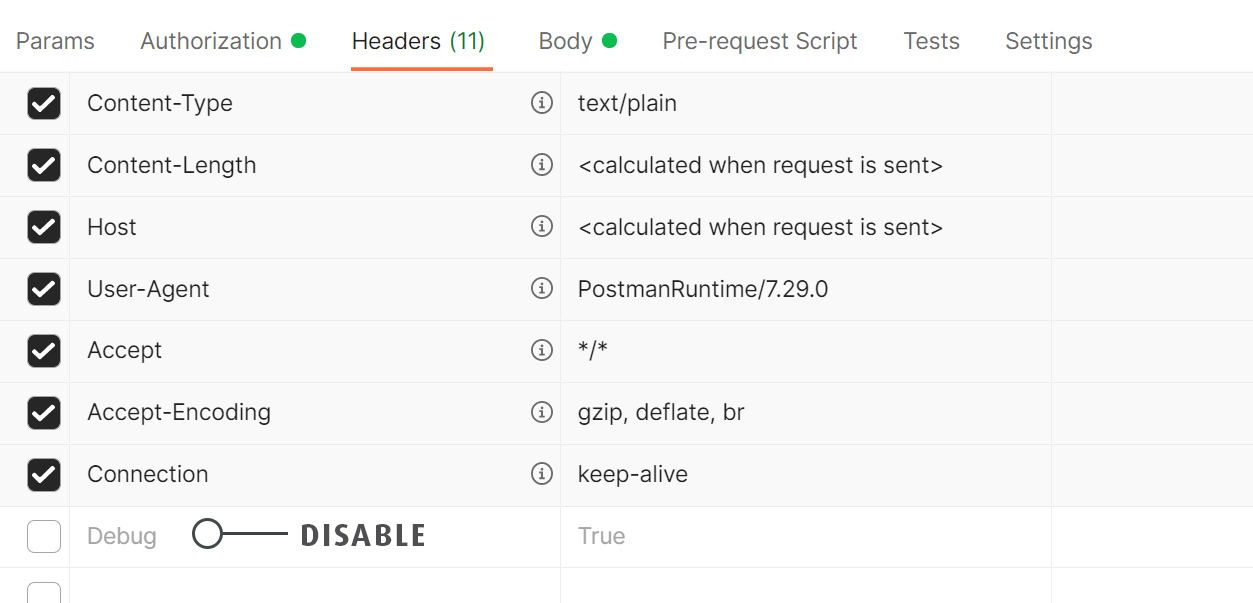The image size is (1253, 603).
Task: Toggle the Accept-Encoding header checkbox
Action: coord(44,412)
